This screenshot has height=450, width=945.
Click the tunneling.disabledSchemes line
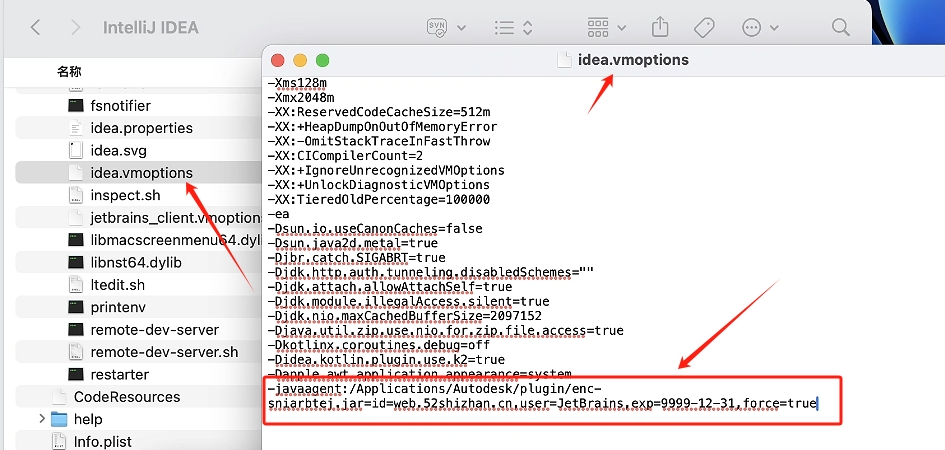[x=431, y=272]
